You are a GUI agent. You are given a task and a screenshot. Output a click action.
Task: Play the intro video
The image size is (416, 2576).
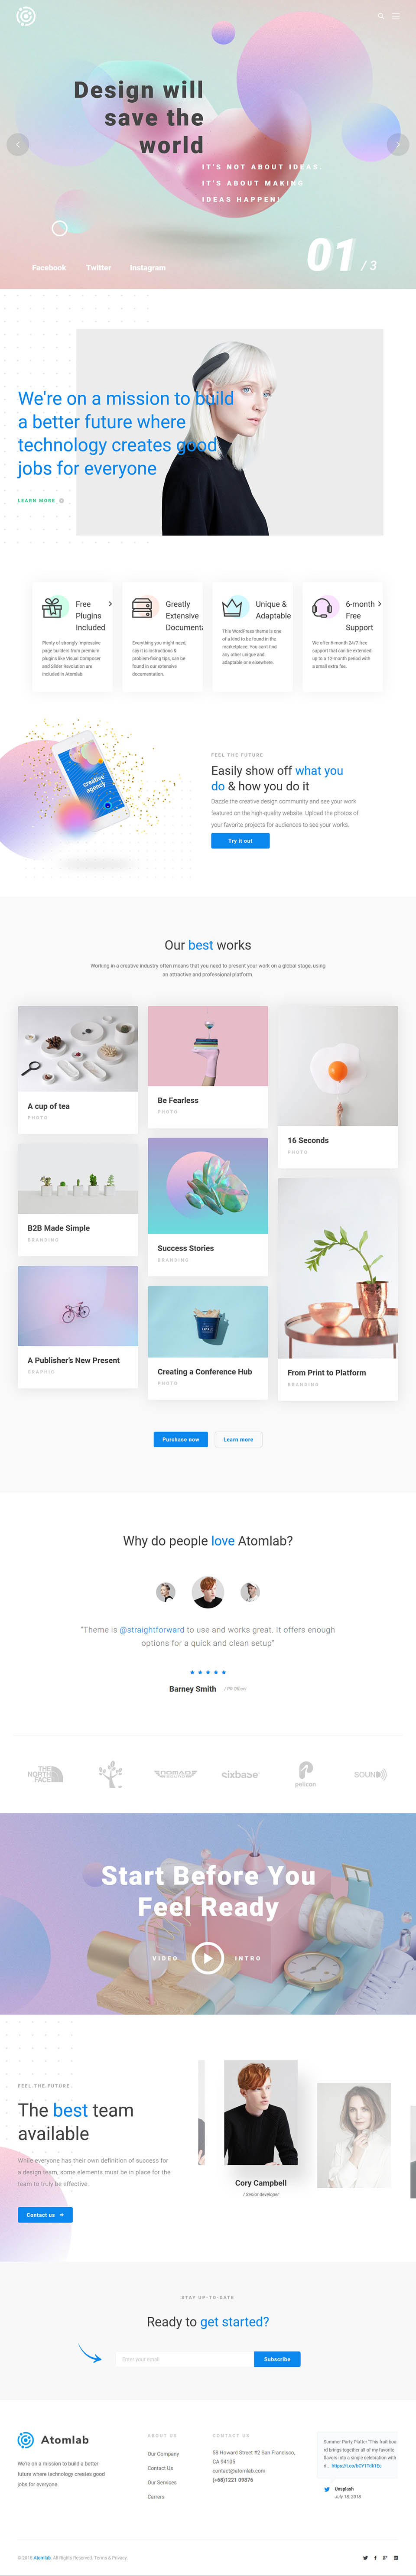[x=208, y=1957]
